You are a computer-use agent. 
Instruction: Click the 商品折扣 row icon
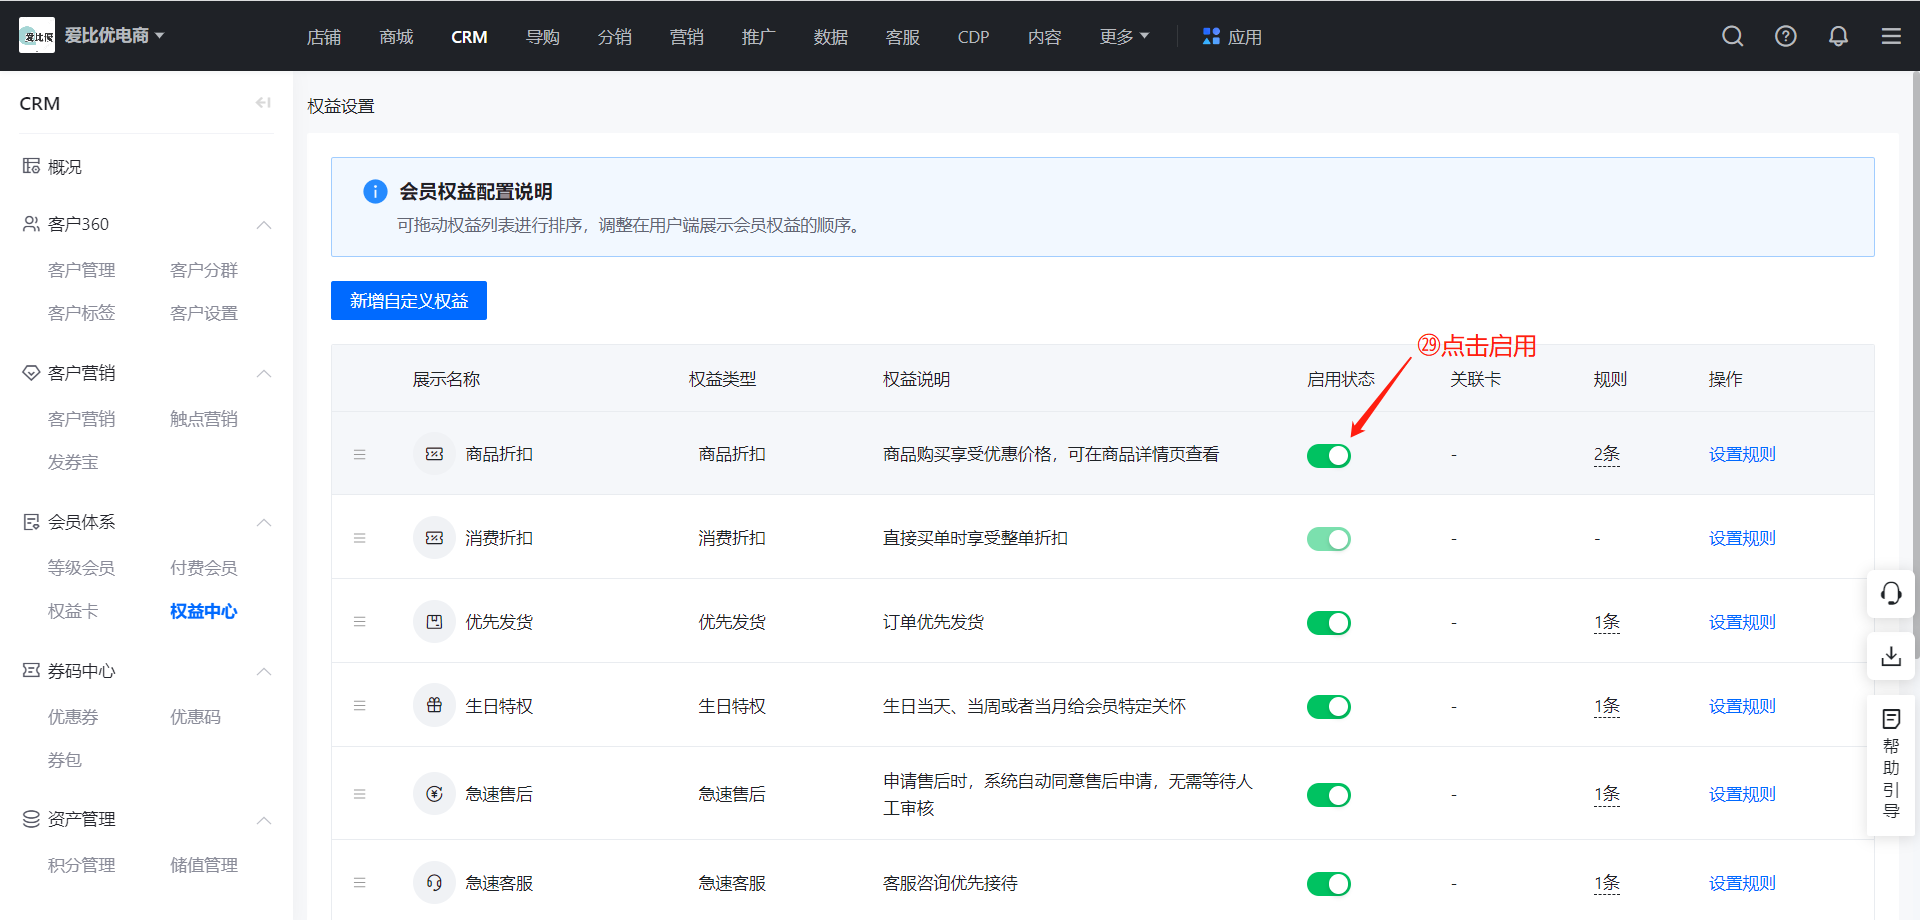pos(434,454)
